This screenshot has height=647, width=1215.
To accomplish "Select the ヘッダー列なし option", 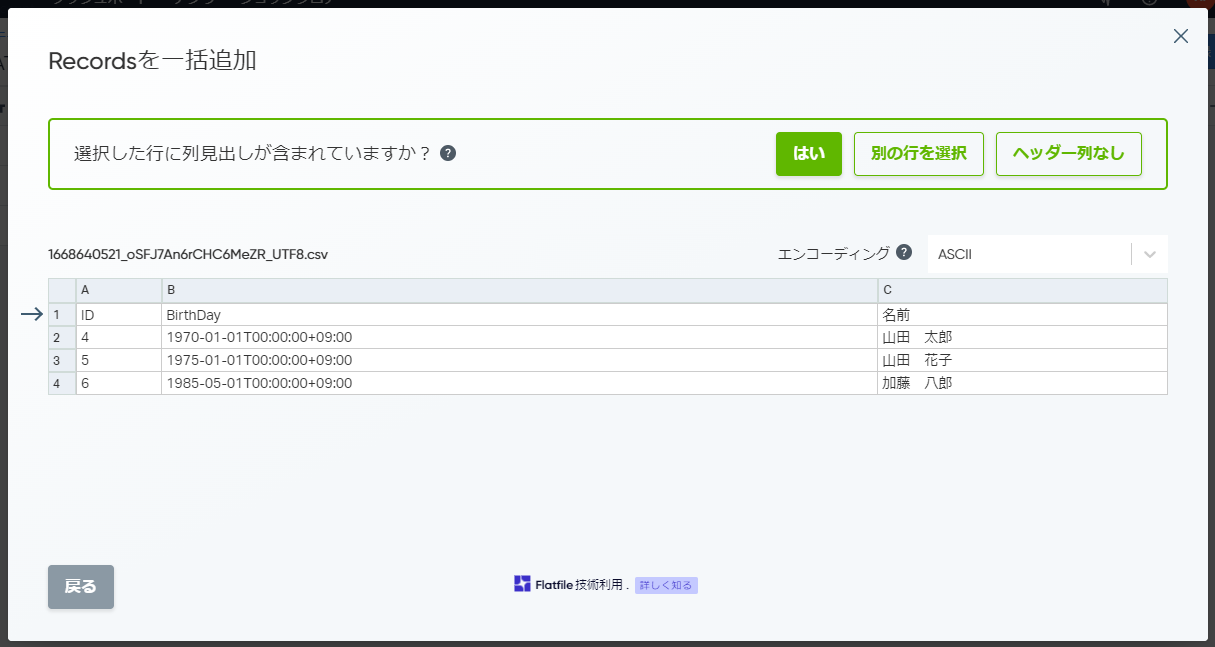I will [1069, 154].
